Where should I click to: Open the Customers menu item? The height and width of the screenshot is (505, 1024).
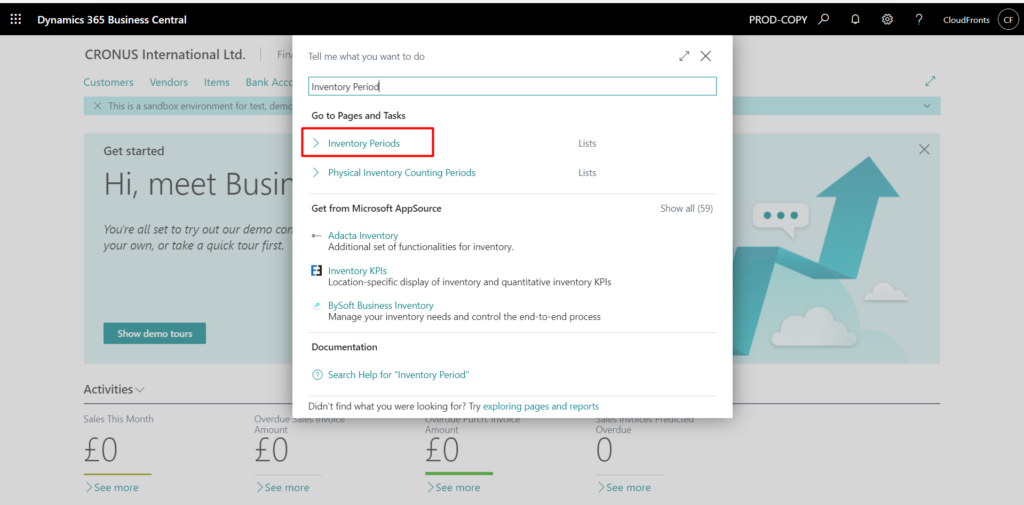(x=108, y=82)
